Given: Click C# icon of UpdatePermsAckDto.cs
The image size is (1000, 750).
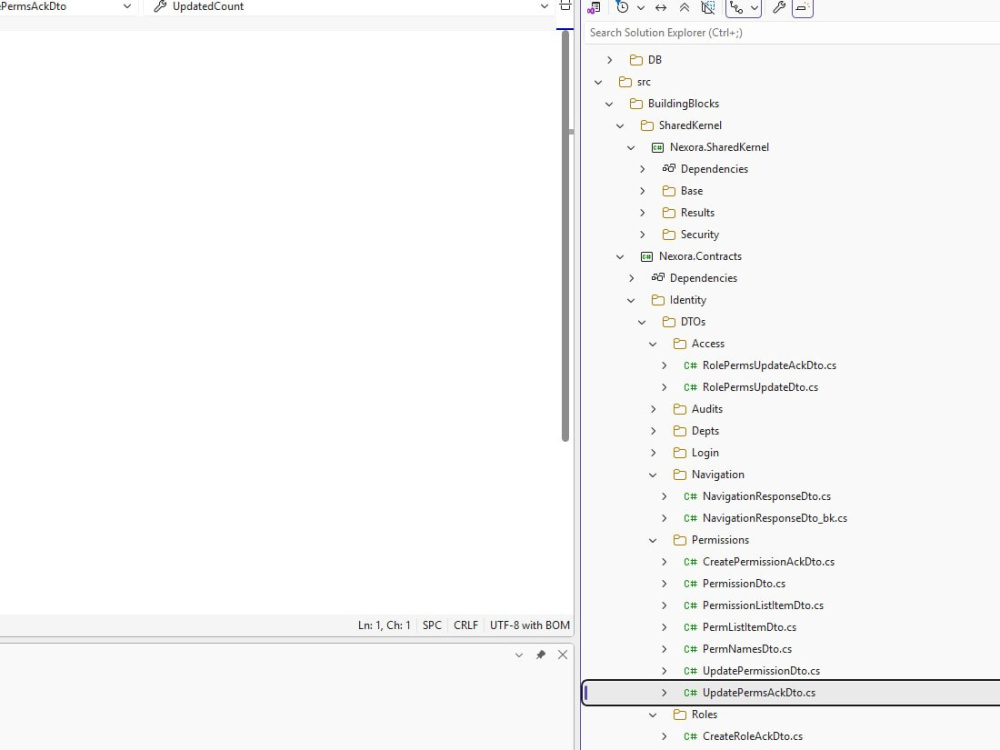Looking at the screenshot, I should coord(690,693).
